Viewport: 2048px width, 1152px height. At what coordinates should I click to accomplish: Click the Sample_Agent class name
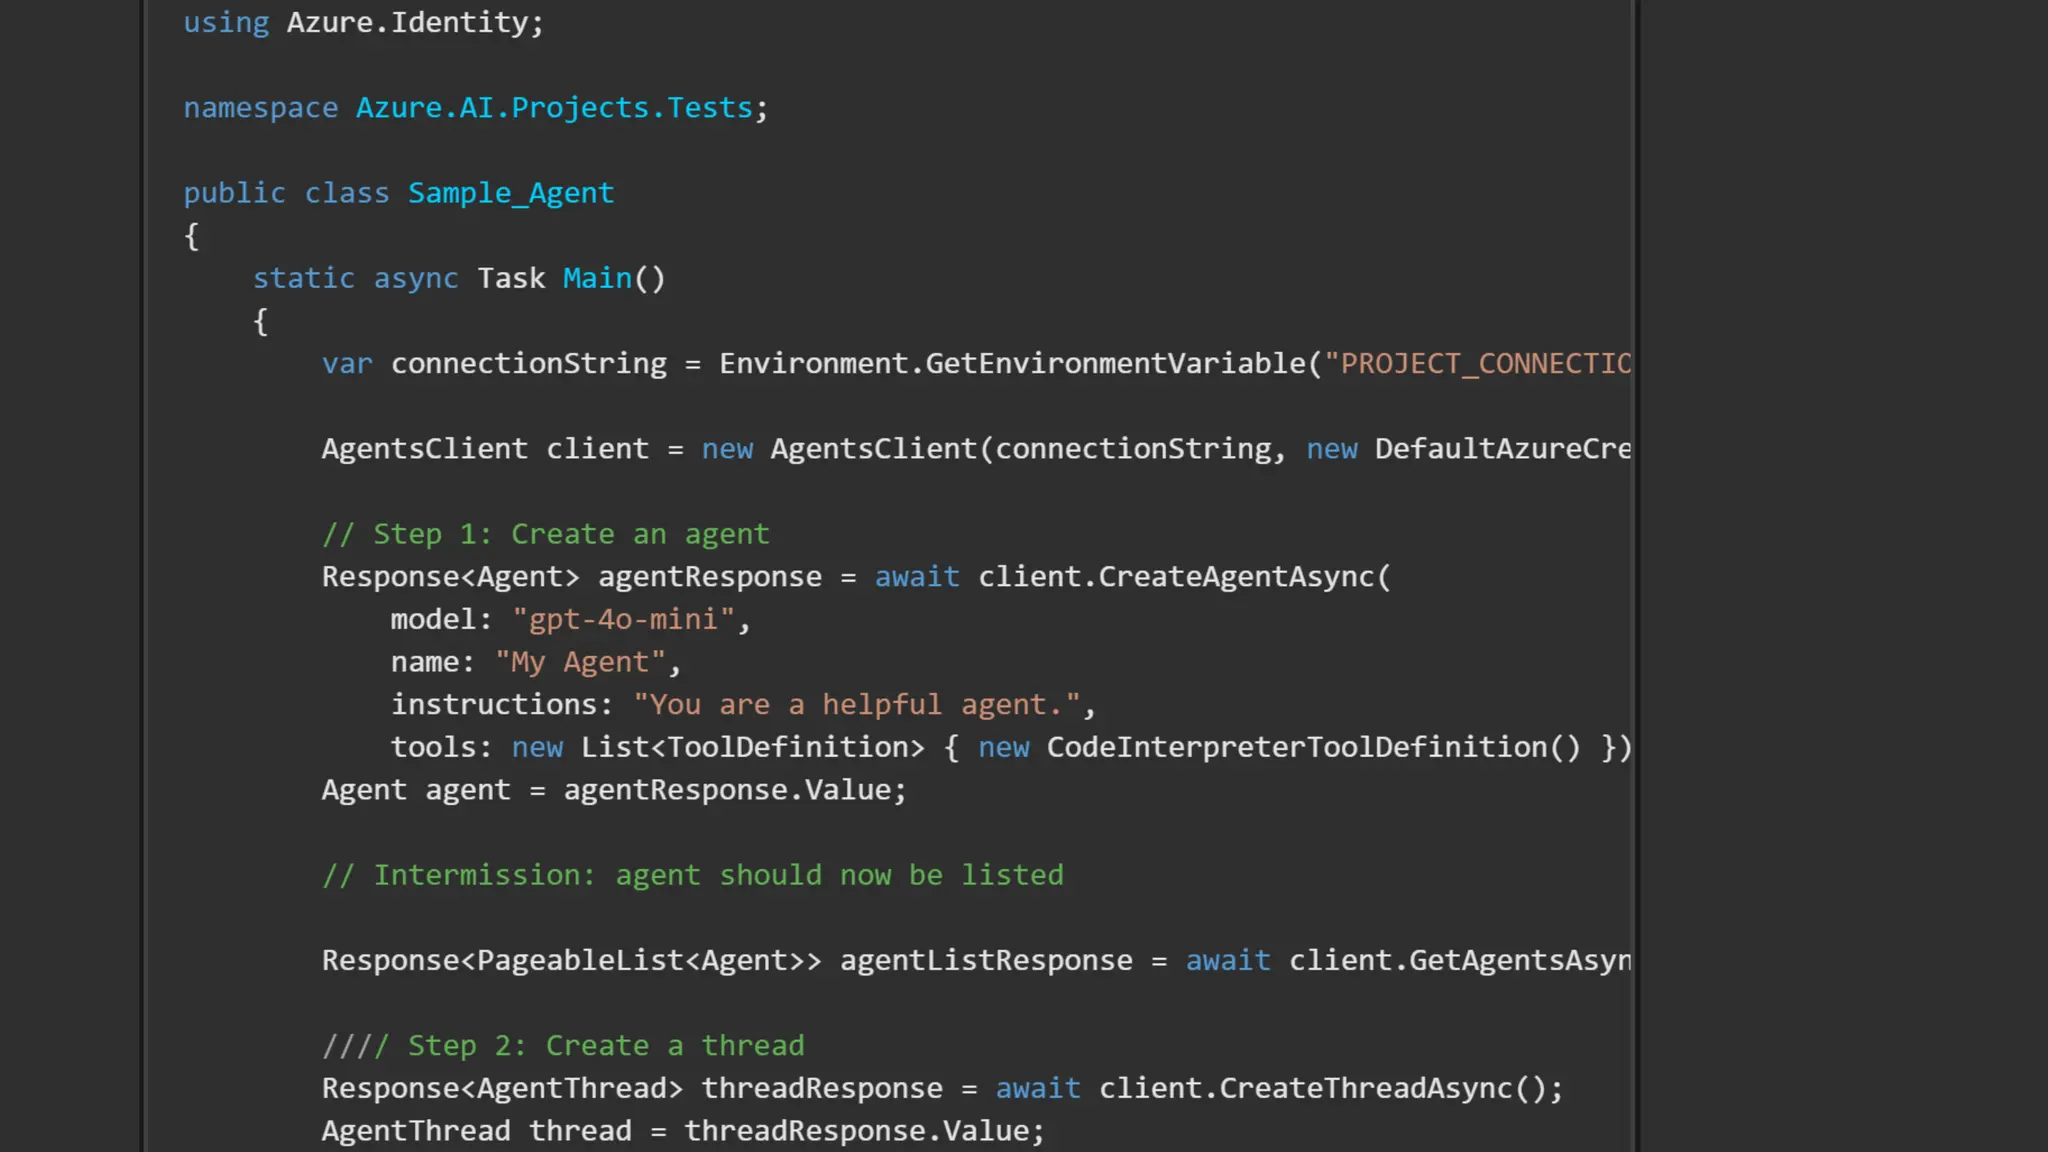(x=510, y=193)
